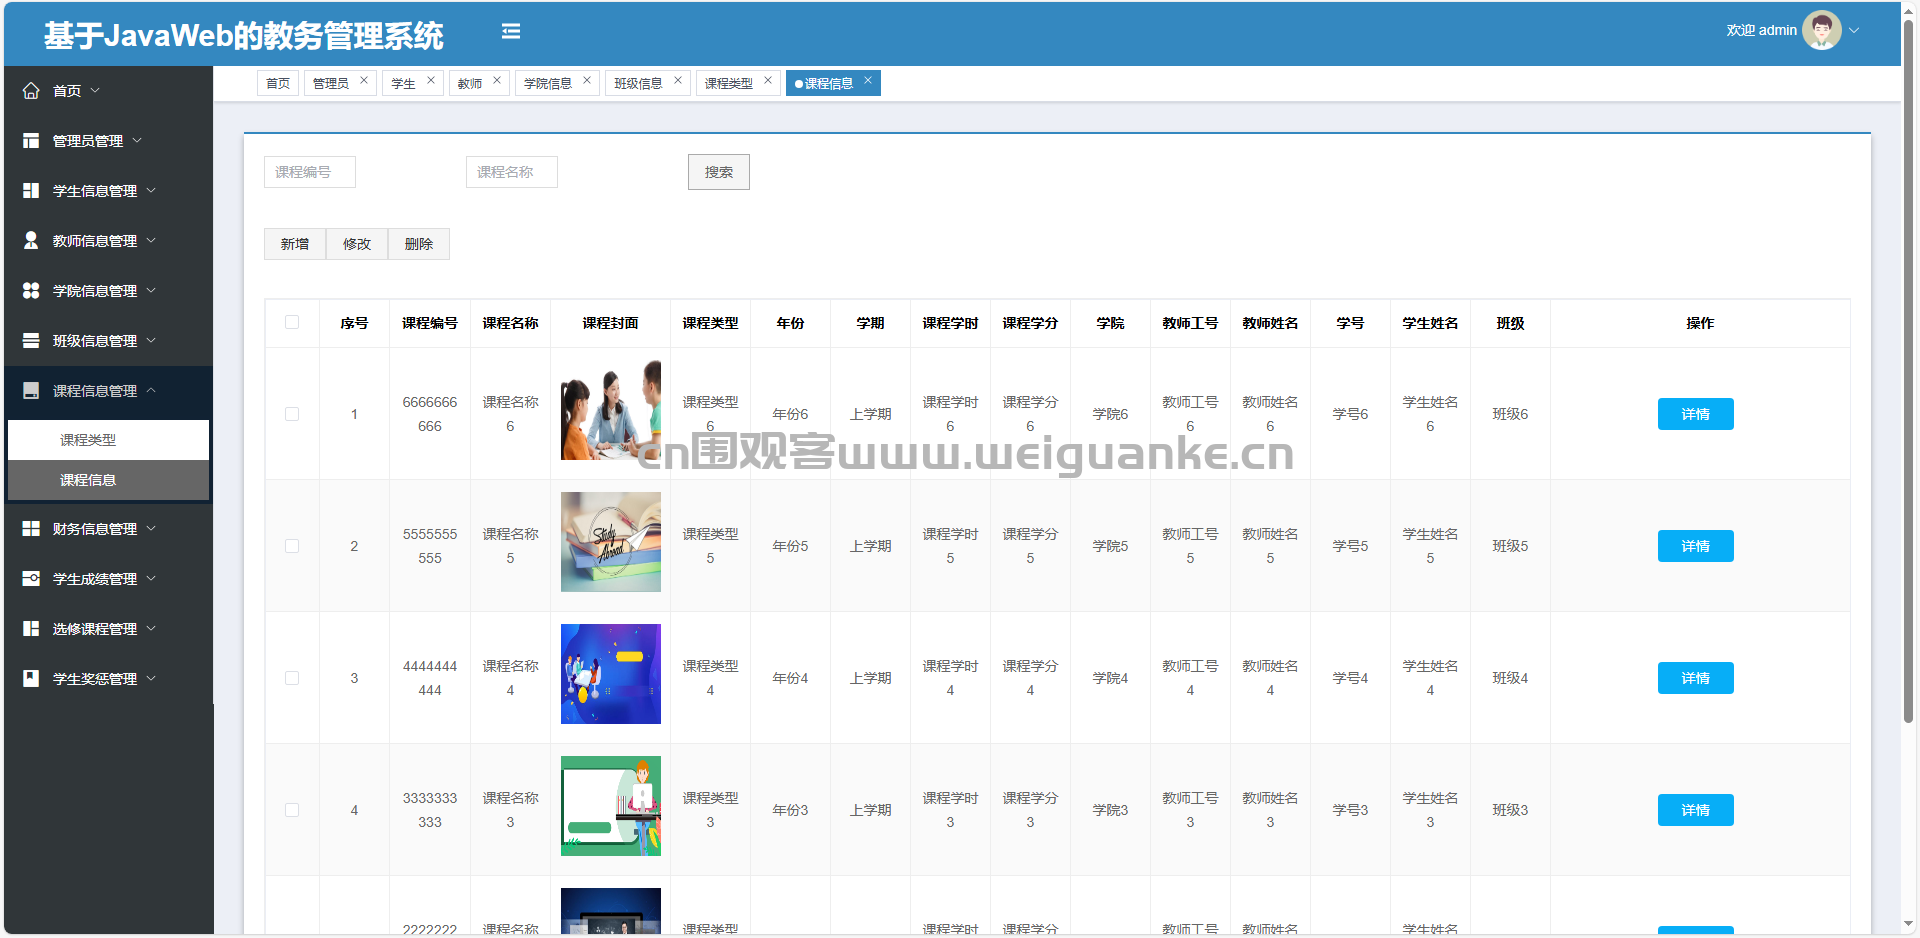Click 详情 button for course 5555555555
The height and width of the screenshot is (938, 1920).
1695,546
